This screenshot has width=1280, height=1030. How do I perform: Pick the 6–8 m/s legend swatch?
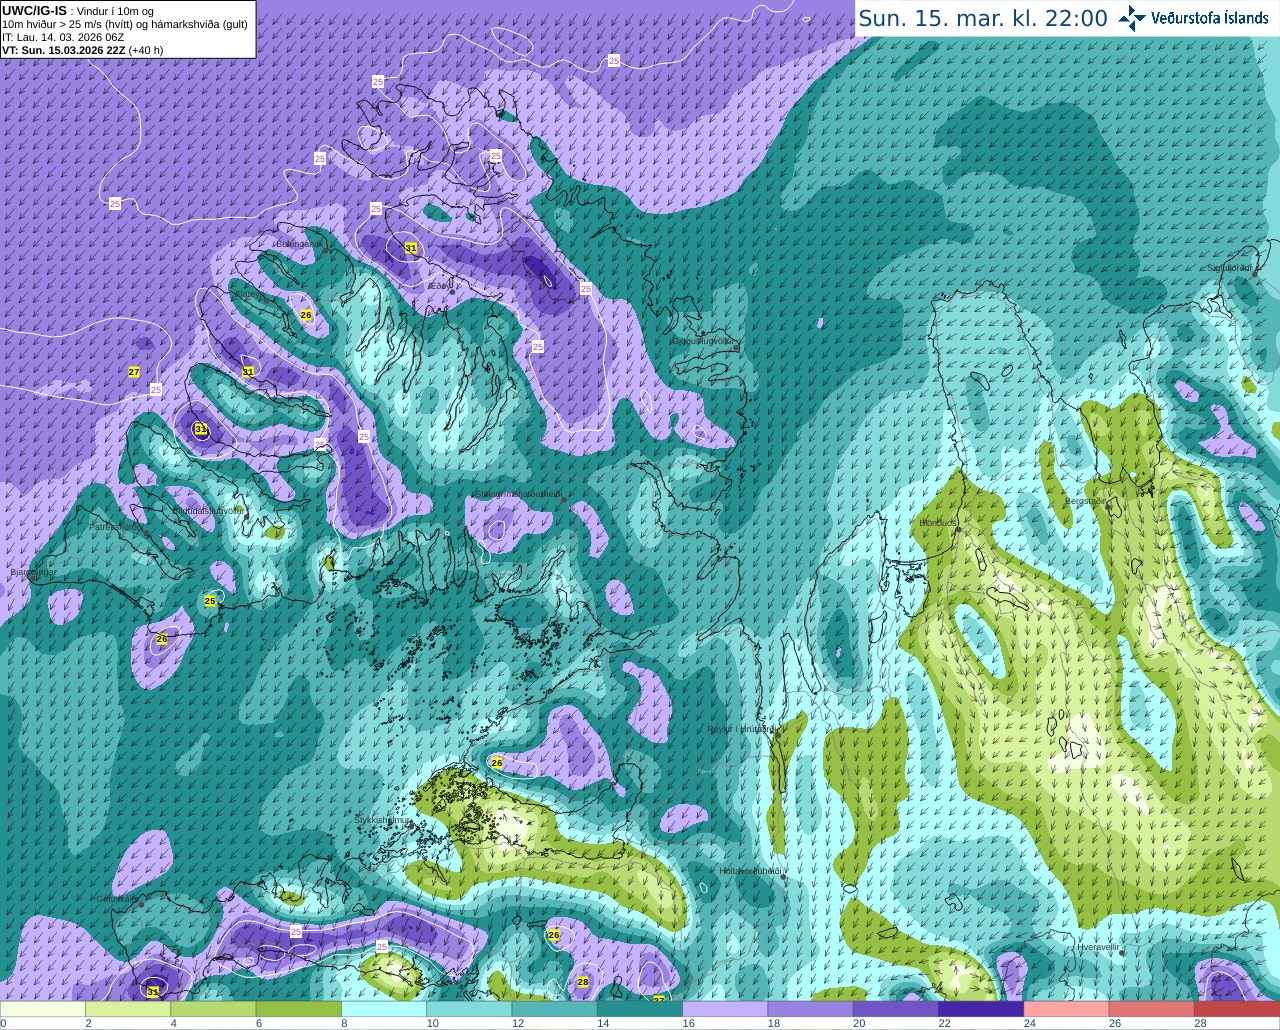[x=299, y=1009]
